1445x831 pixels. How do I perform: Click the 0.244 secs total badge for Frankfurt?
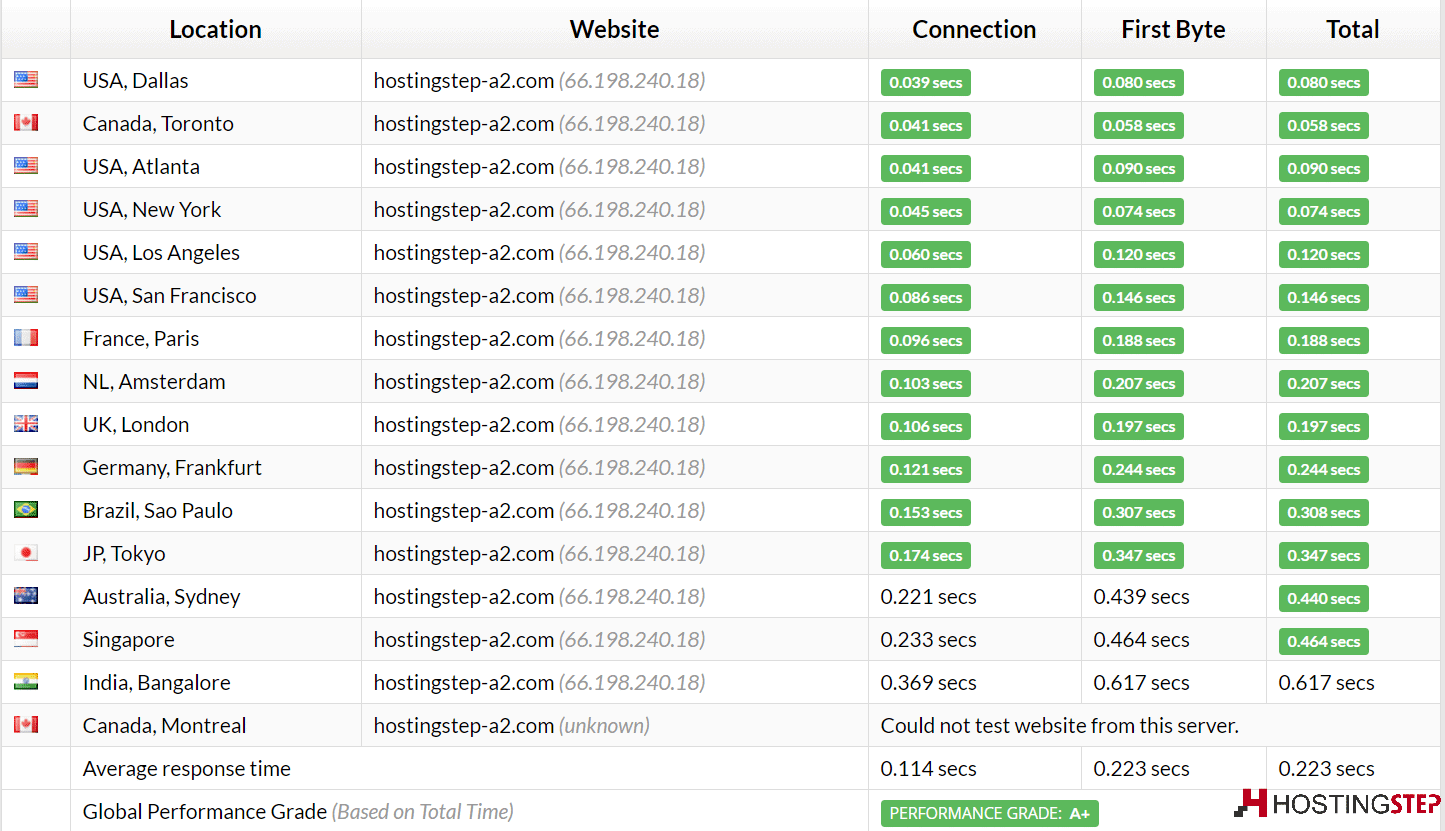pyautogui.click(x=1323, y=469)
